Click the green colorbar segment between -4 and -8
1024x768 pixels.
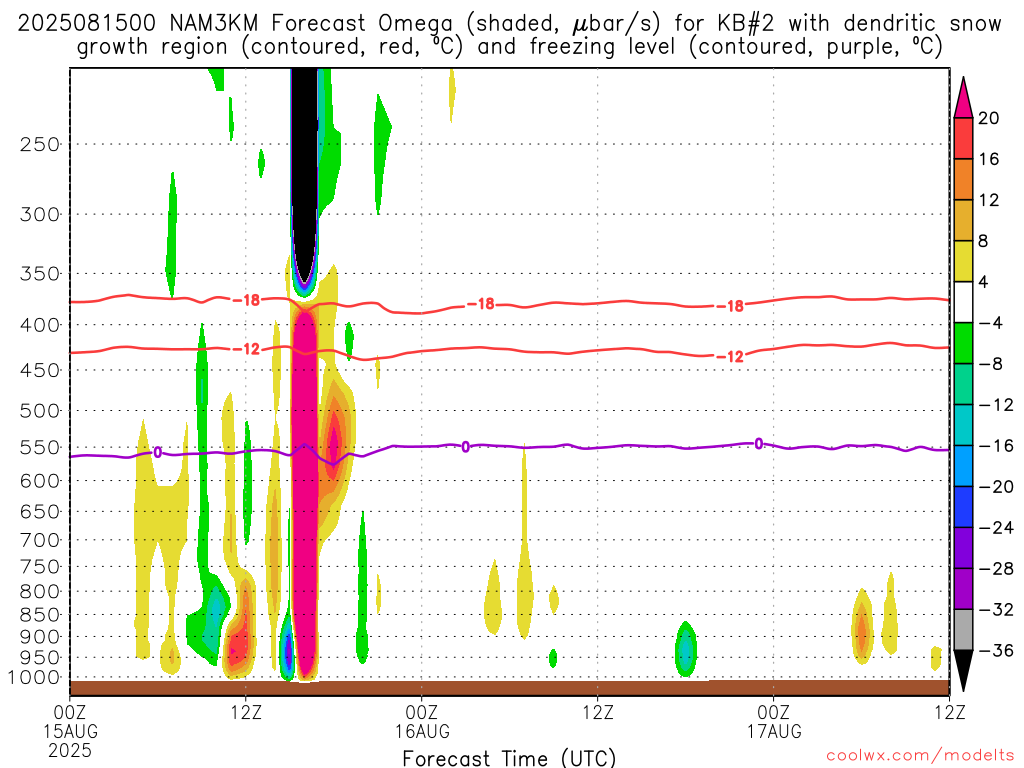(x=963, y=344)
